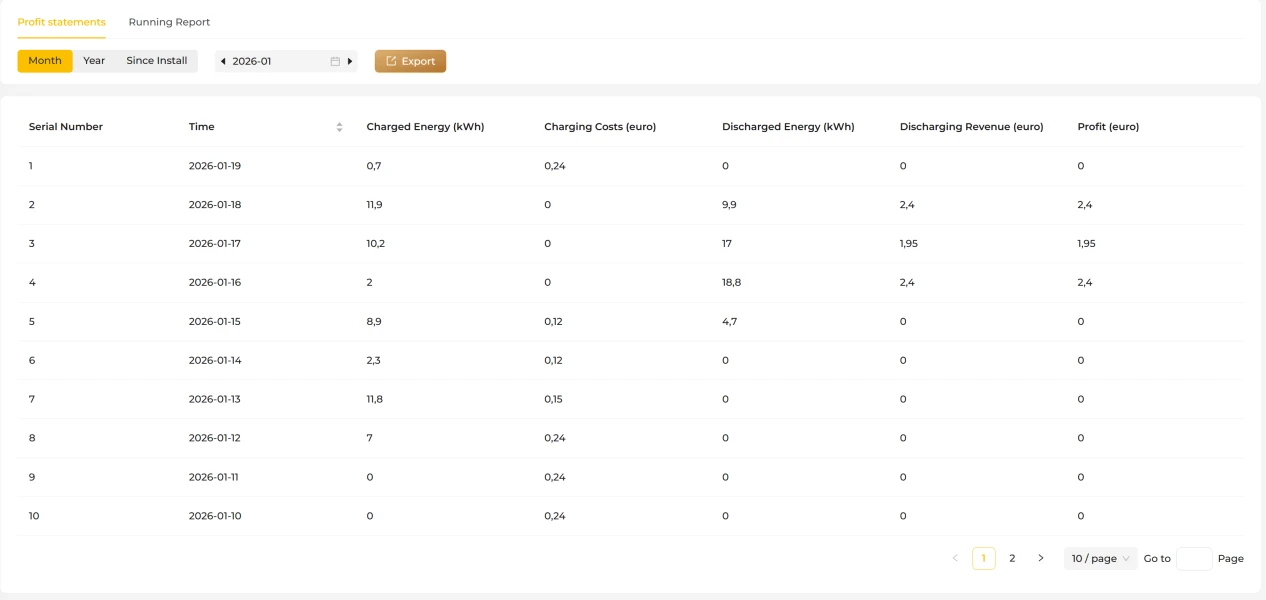Select the Month view
Image resolution: width=1266 pixels, height=600 pixels.
click(45, 61)
